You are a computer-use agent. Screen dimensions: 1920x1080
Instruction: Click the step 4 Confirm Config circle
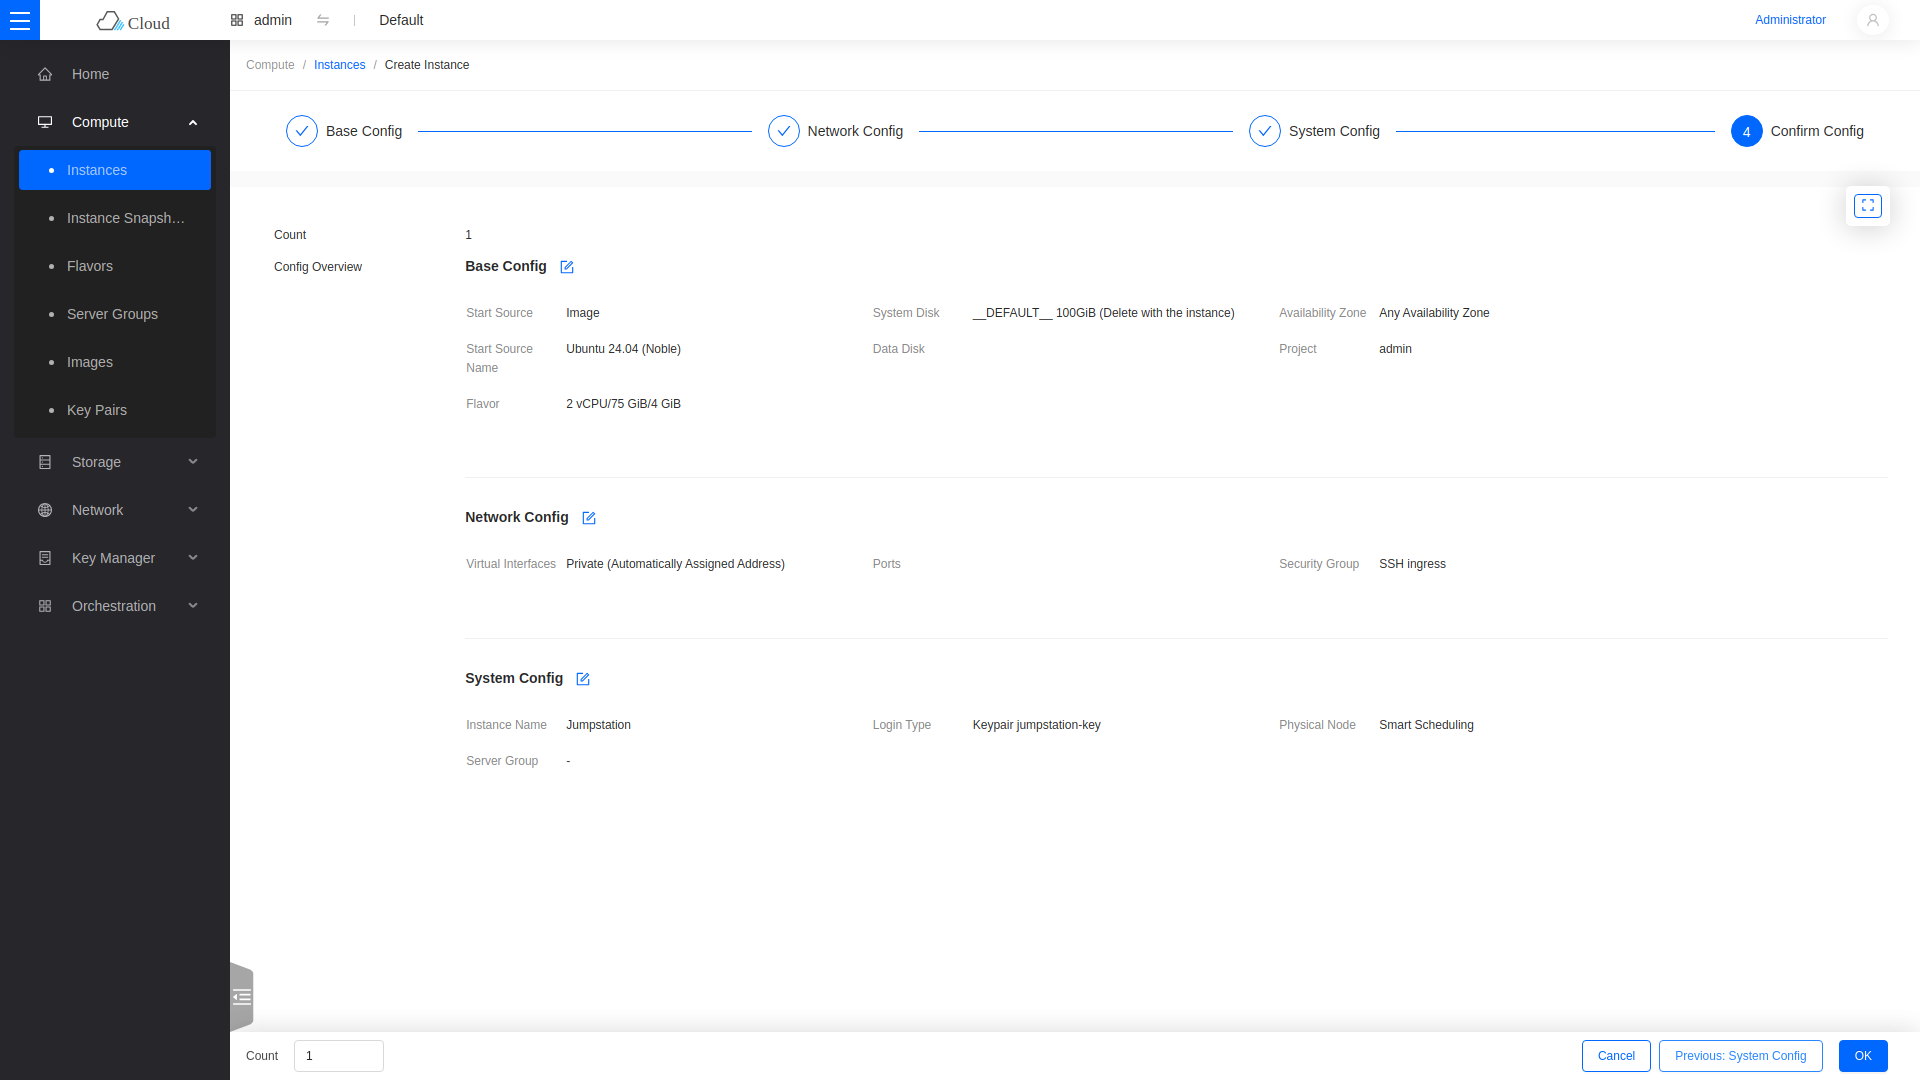point(1747,131)
